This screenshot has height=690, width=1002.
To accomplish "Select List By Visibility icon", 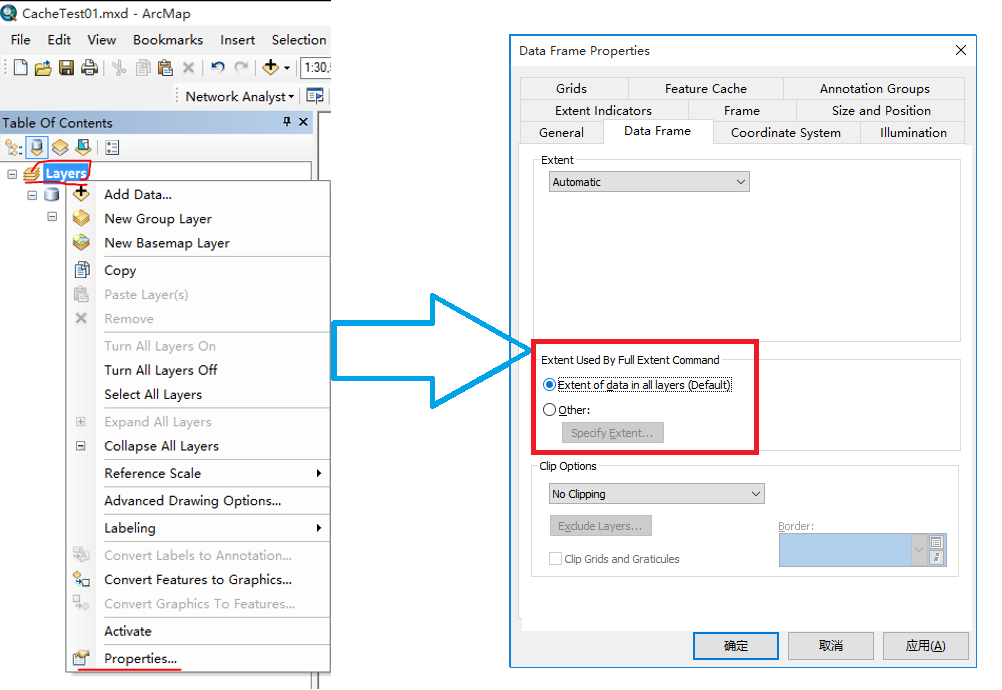I will 60,148.
